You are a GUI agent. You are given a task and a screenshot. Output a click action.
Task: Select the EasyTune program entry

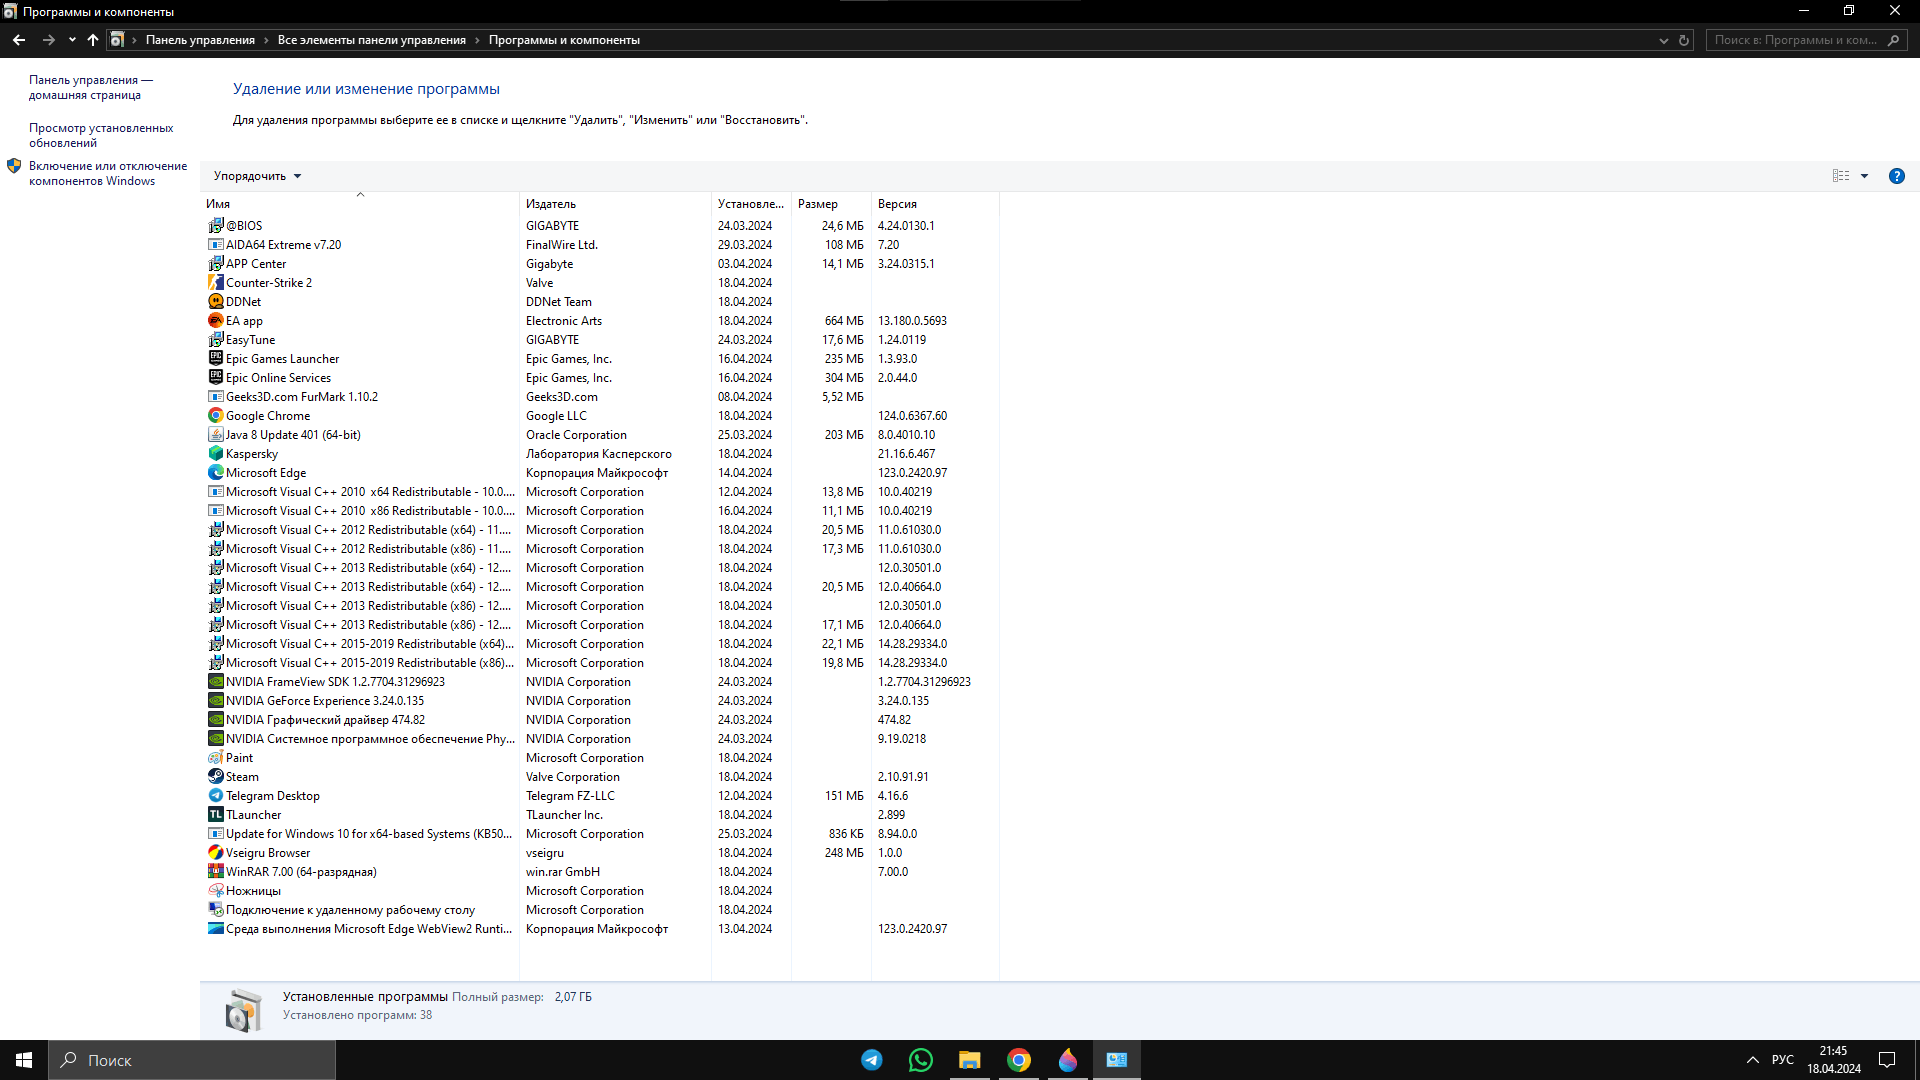tap(600, 340)
